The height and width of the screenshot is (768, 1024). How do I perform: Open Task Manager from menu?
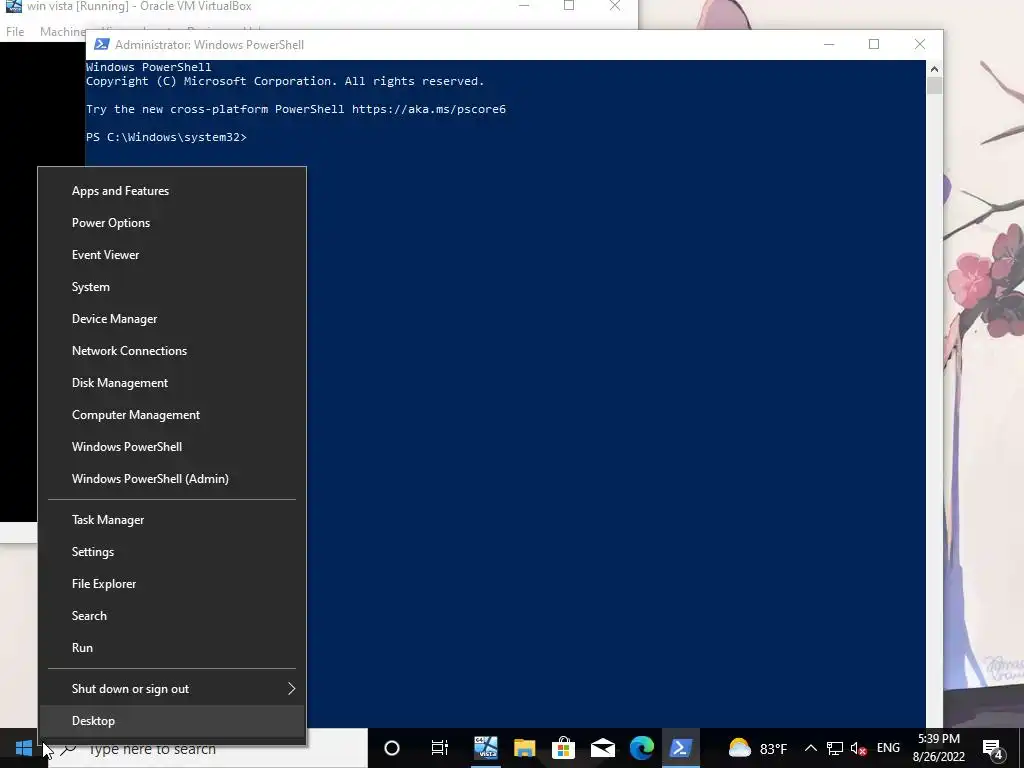click(x=172, y=520)
